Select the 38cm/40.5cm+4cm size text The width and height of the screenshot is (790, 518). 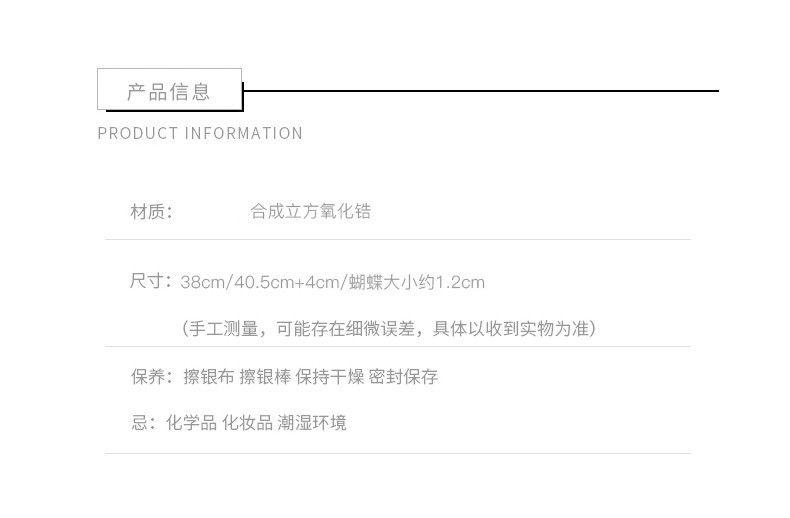(261, 282)
